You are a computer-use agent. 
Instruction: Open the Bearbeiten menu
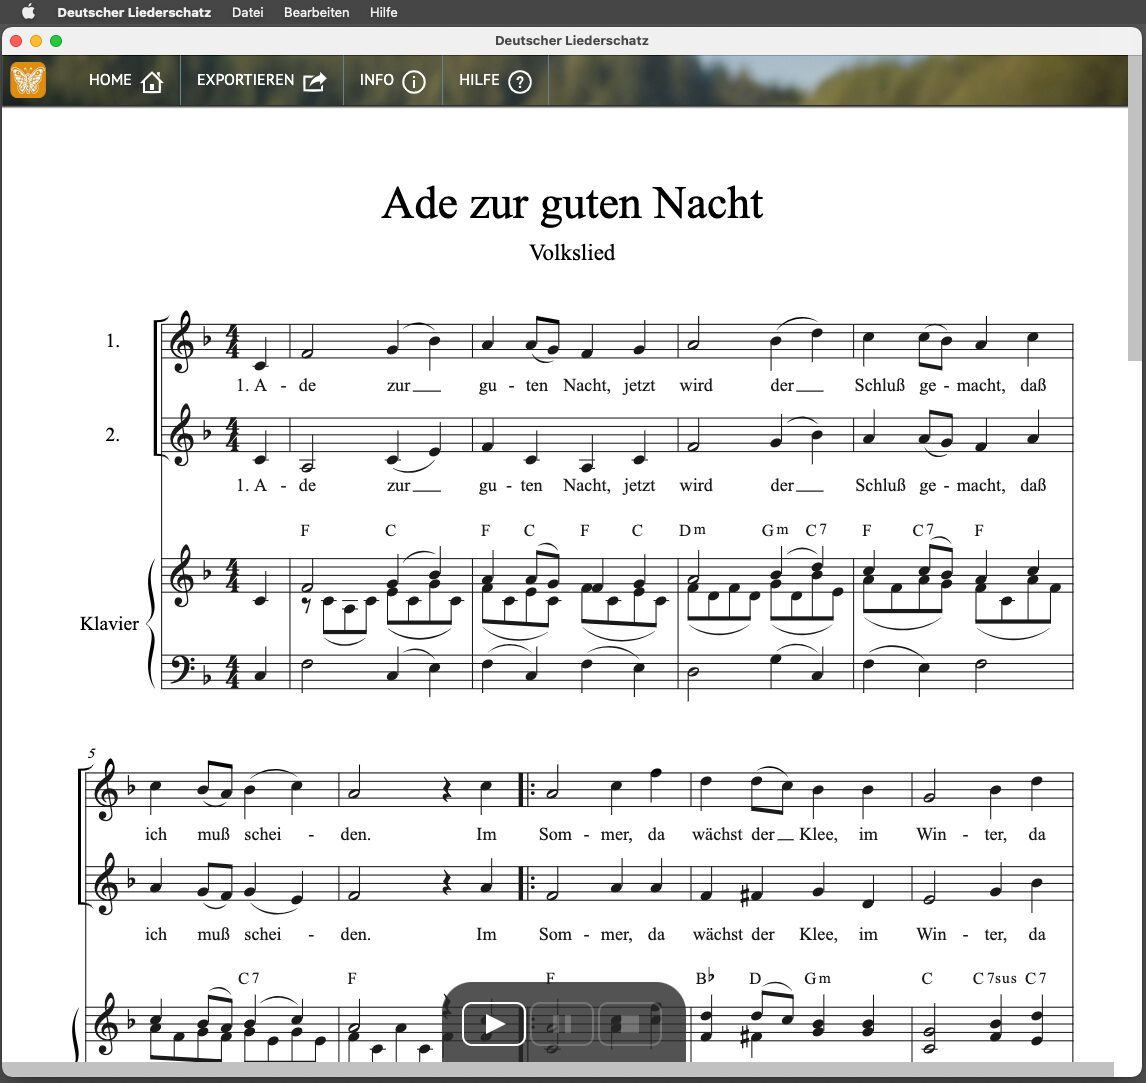pyautogui.click(x=316, y=12)
